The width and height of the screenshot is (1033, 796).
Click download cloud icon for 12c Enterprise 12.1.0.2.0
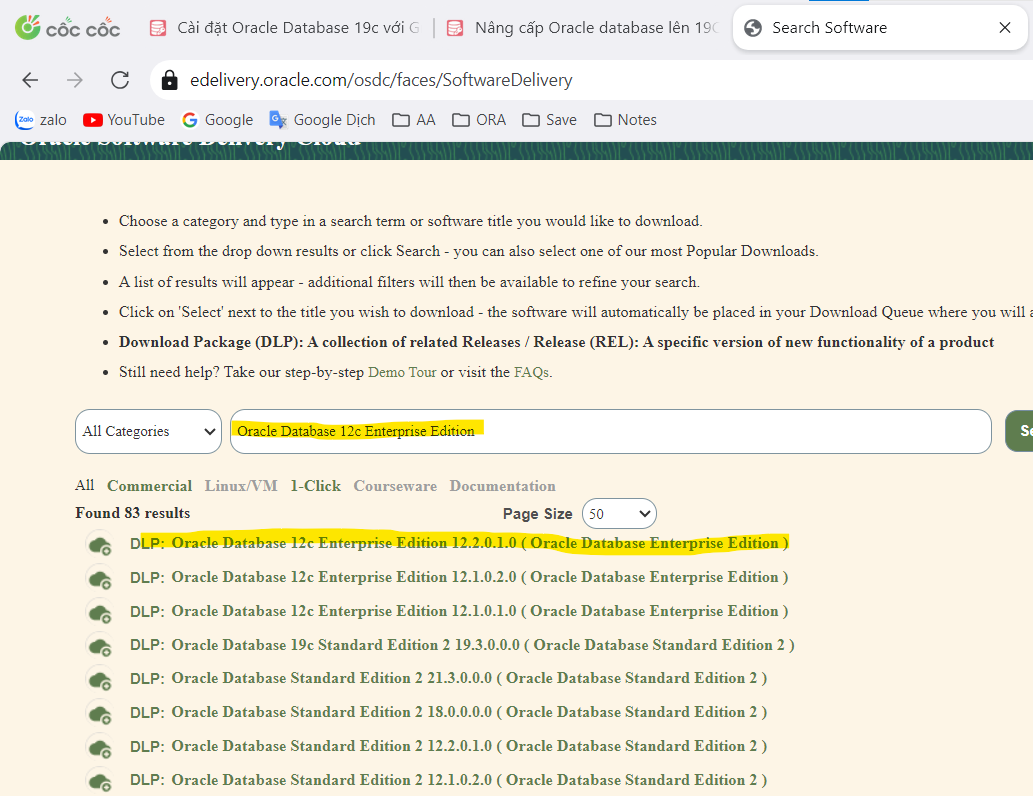[100, 579]
